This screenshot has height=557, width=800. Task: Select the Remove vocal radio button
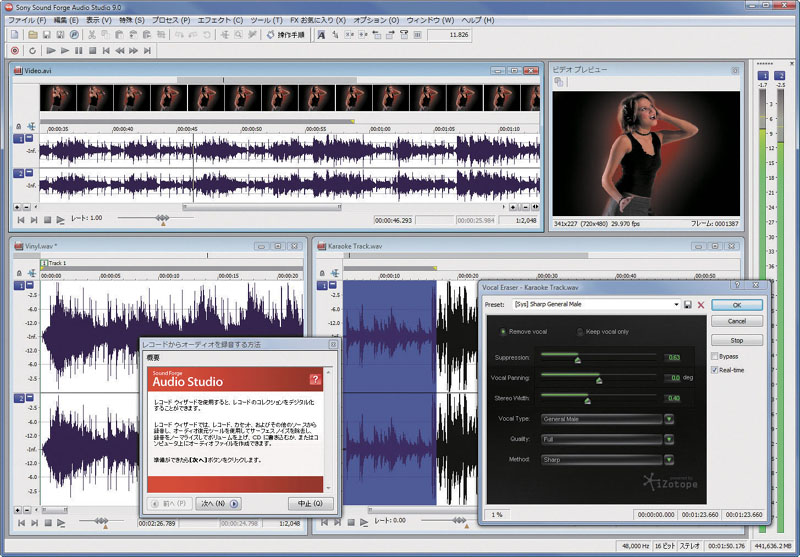[x=501, y=331]
